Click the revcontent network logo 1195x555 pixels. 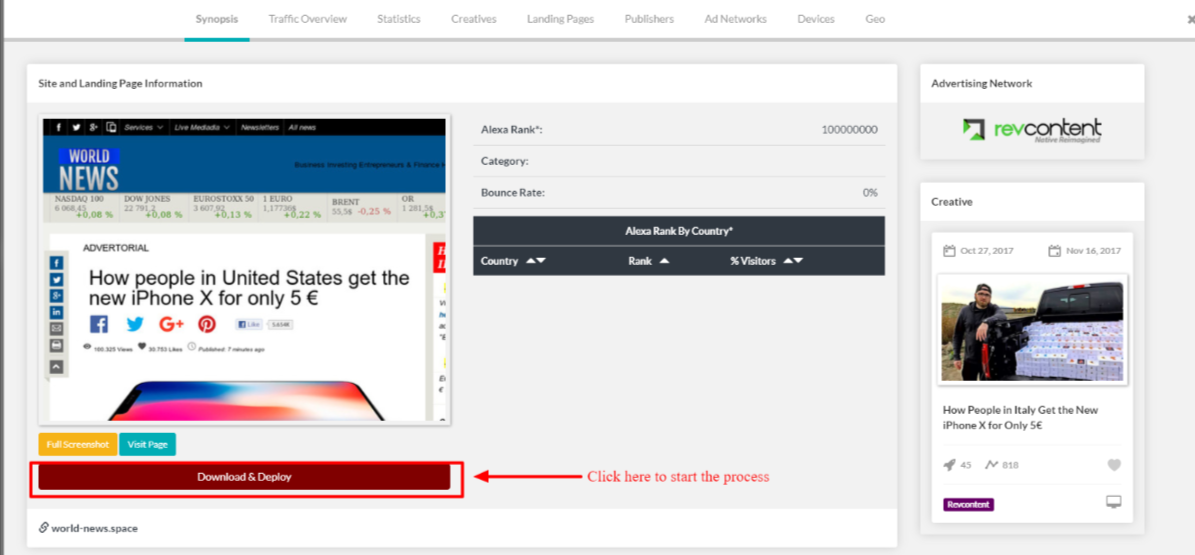(1032, 130)
